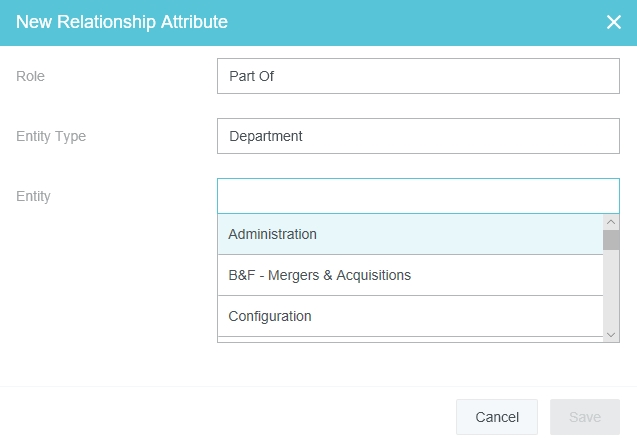The height and width of the screenshot is (444, 637).
Task: Pick Configuration from the dropdown list
Action: [x=410, y=316]
